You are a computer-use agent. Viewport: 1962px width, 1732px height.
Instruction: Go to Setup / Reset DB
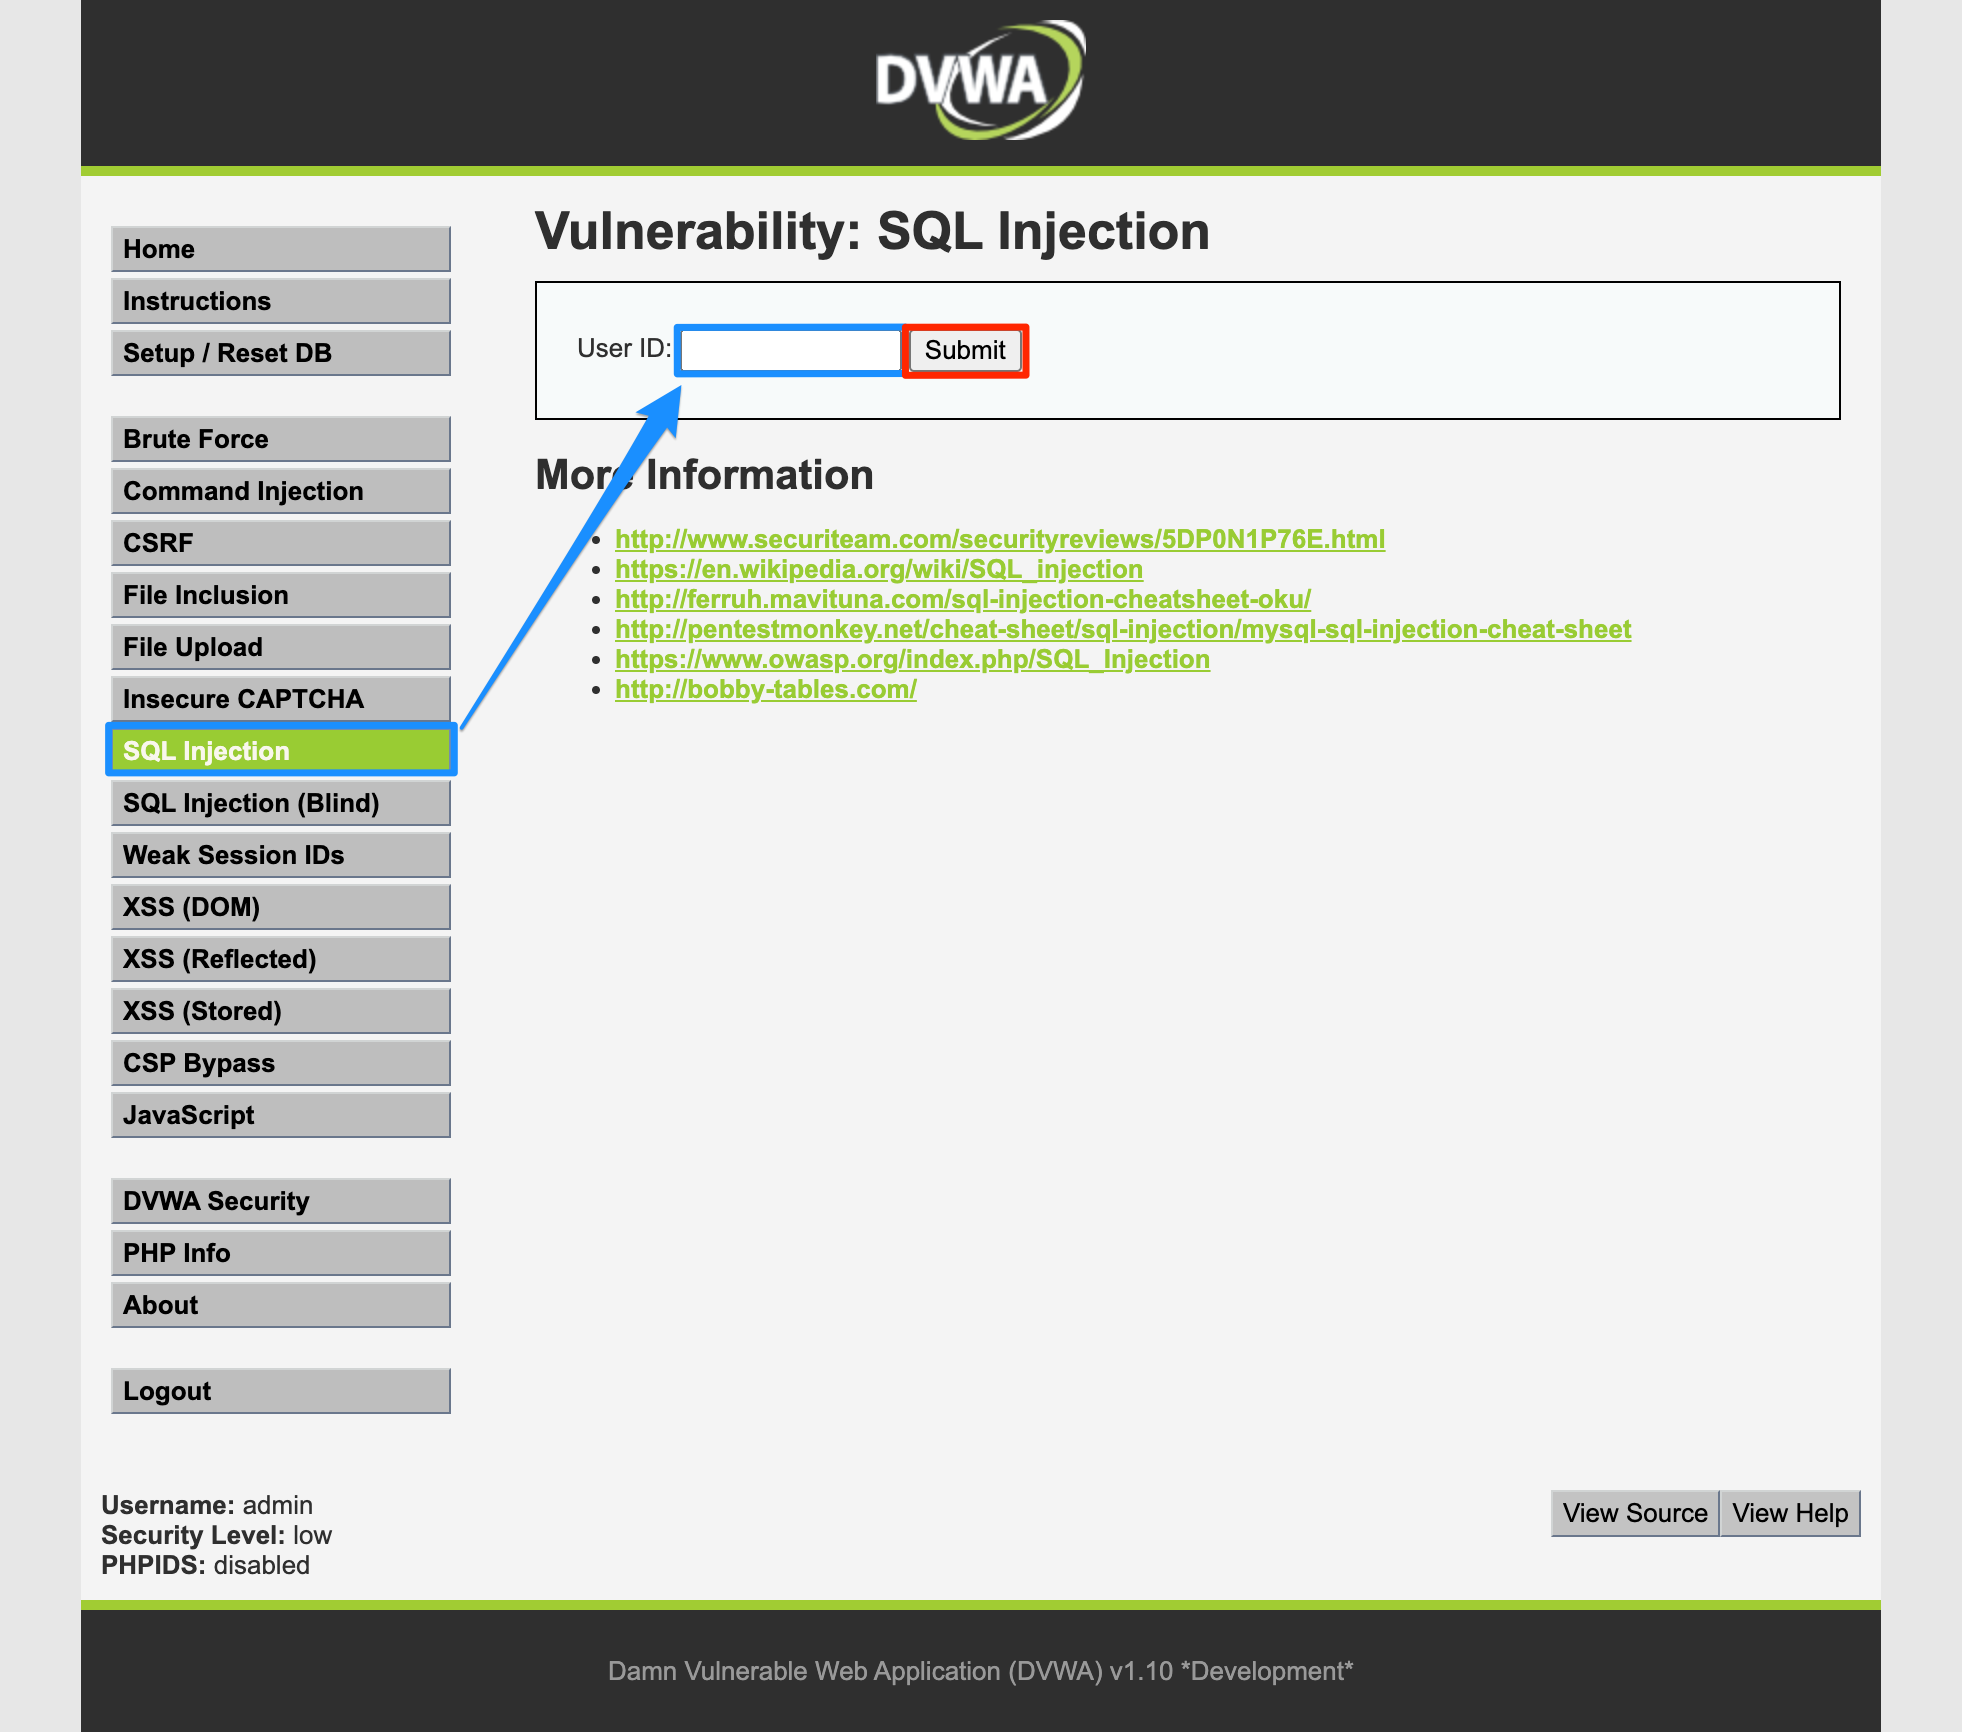click(281, 353)
